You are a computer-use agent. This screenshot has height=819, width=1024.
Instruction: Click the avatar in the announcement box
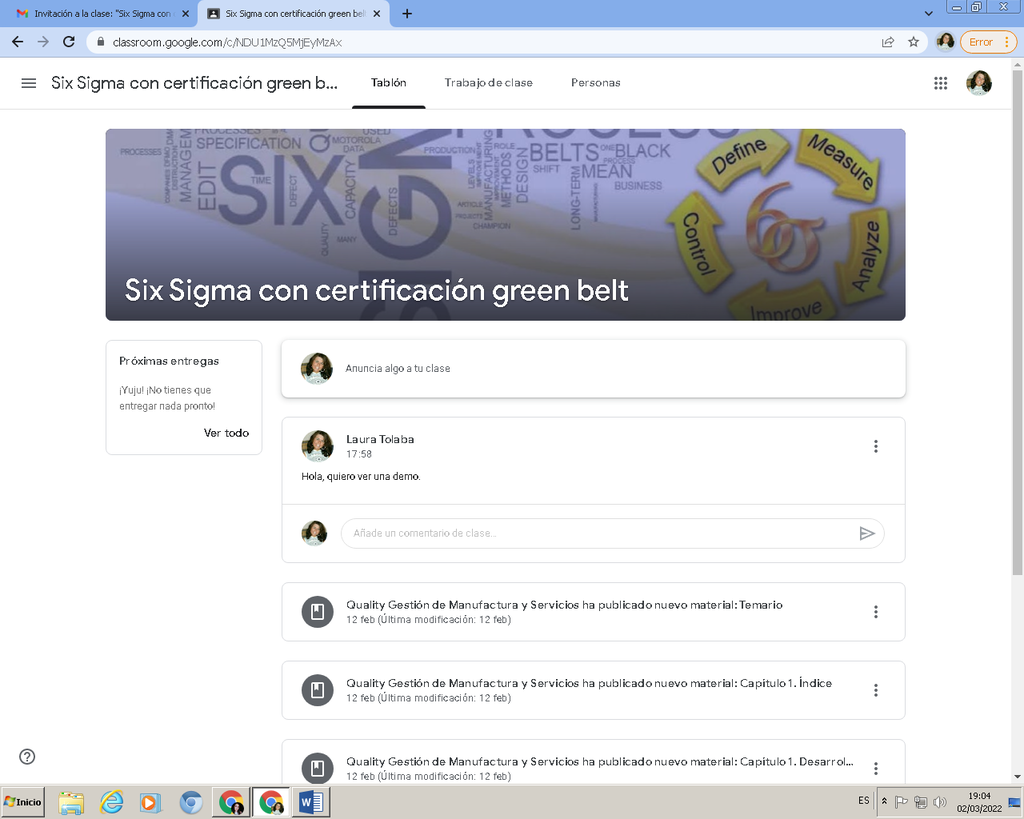[317, 368]
